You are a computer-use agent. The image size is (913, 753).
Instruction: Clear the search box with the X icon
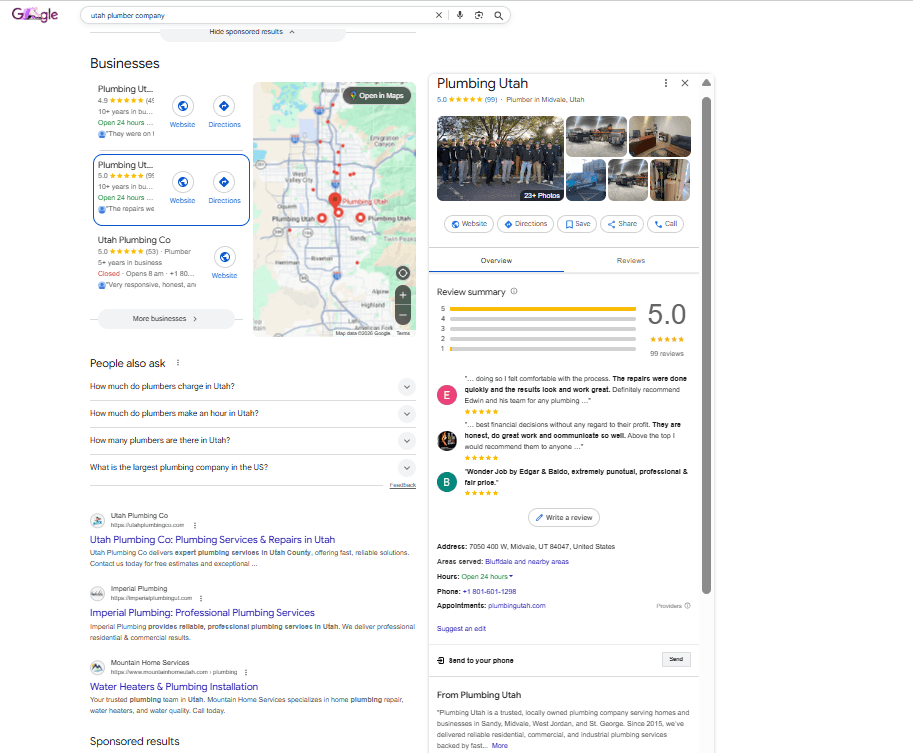pos(438,15)
